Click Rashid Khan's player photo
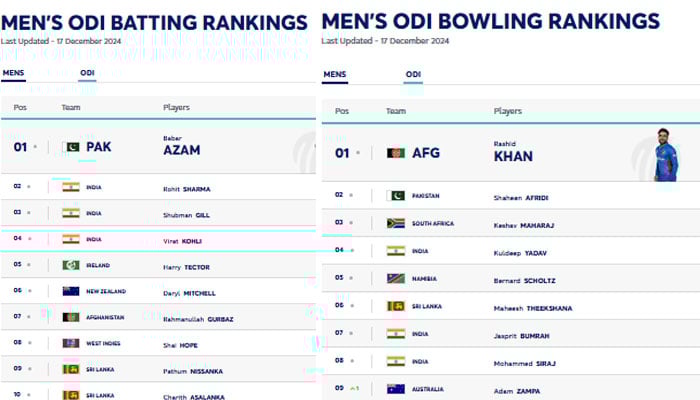 point(665,155)
